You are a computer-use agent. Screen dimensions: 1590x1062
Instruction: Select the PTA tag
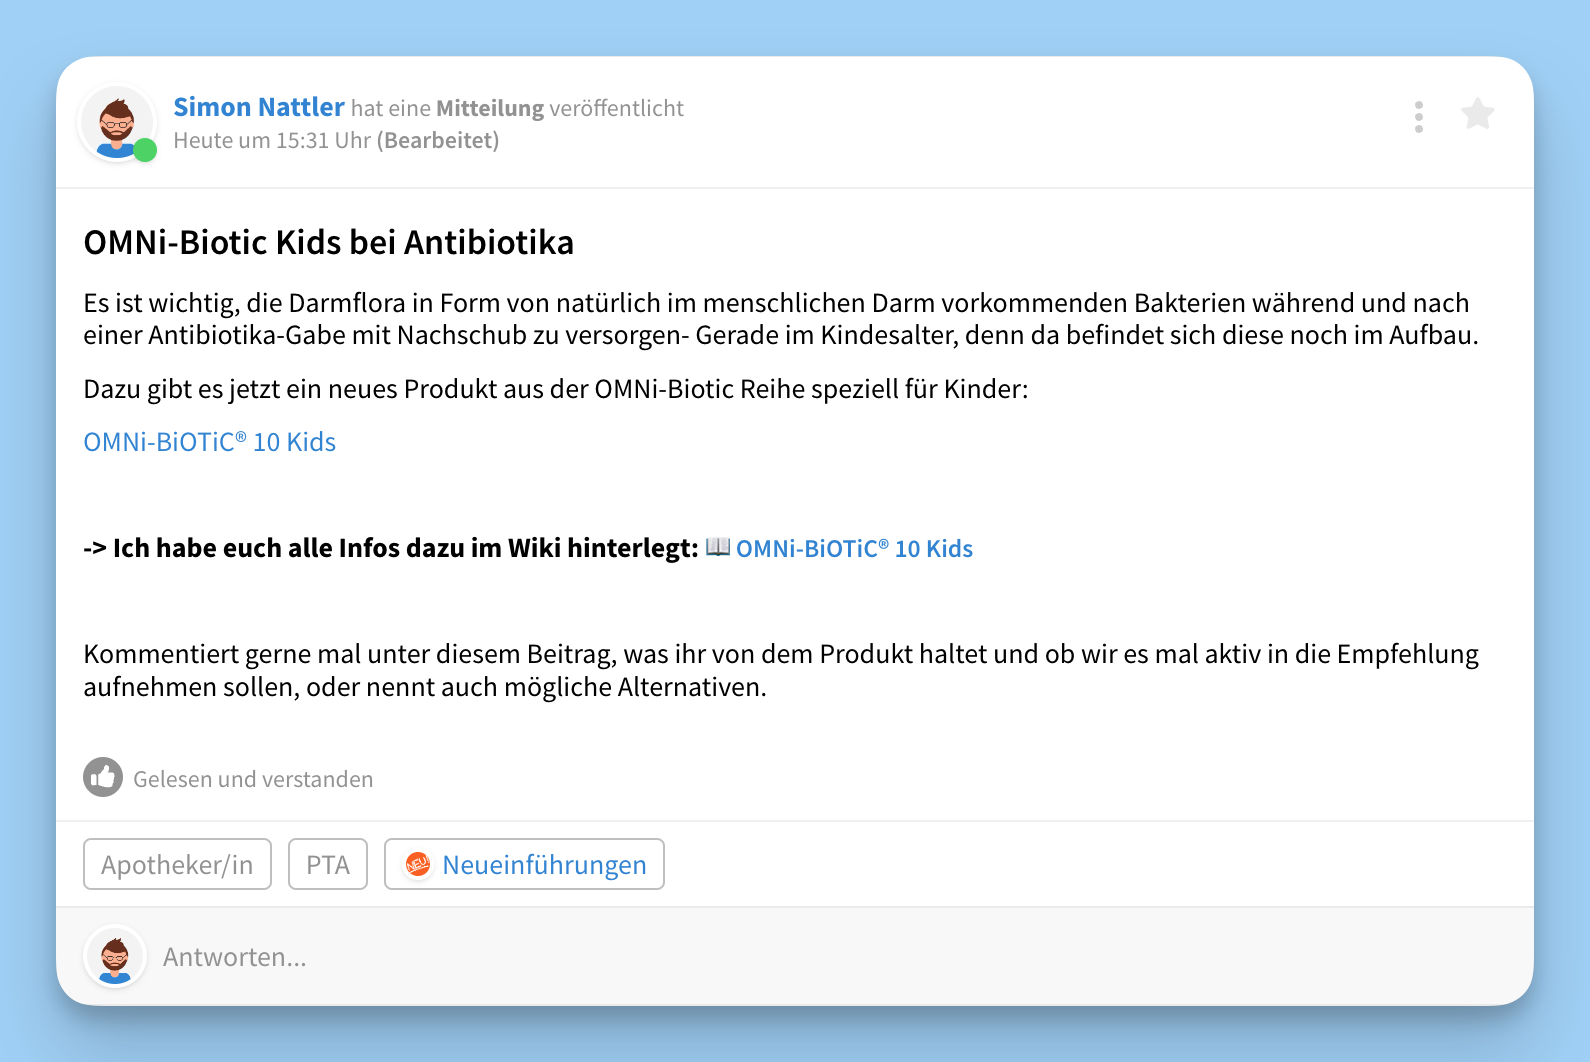(328, 864)
